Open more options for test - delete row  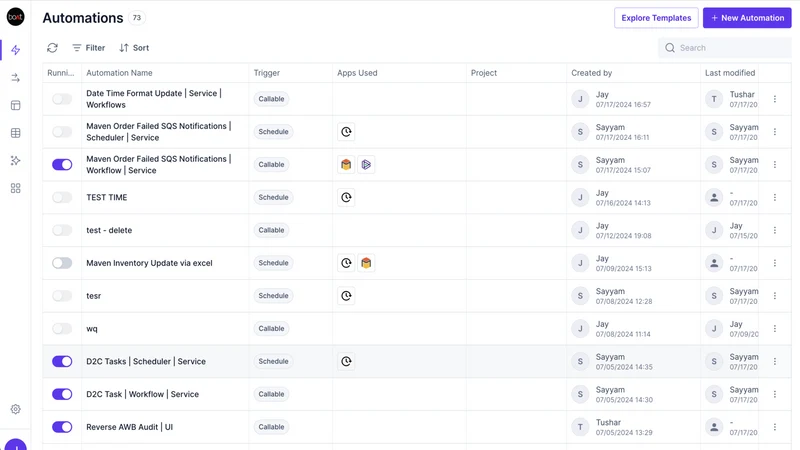tap(774, 230)
